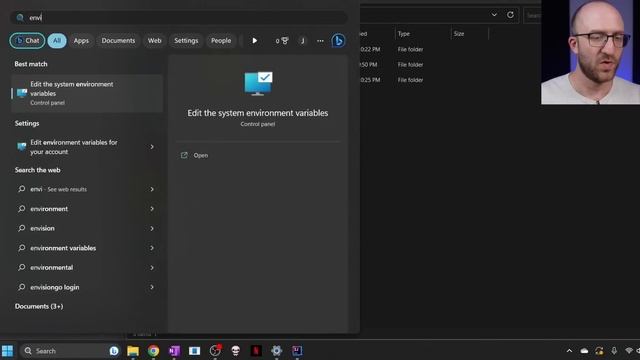
Task: Show hidden icons in the system tray
Action: (x=569, y=351)
